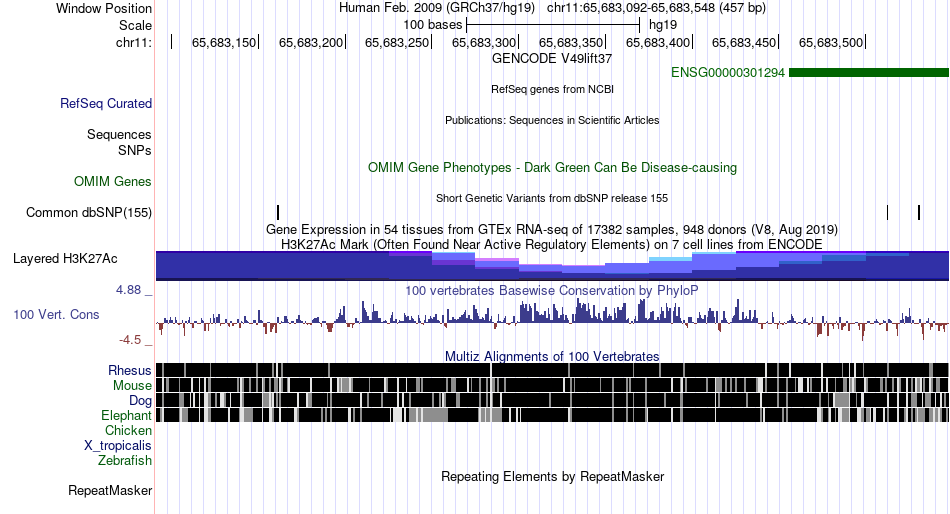Open Repeating Elements by RepeatMasker title
This screenshot has width=950, height=514.
(x=552, y=476)
